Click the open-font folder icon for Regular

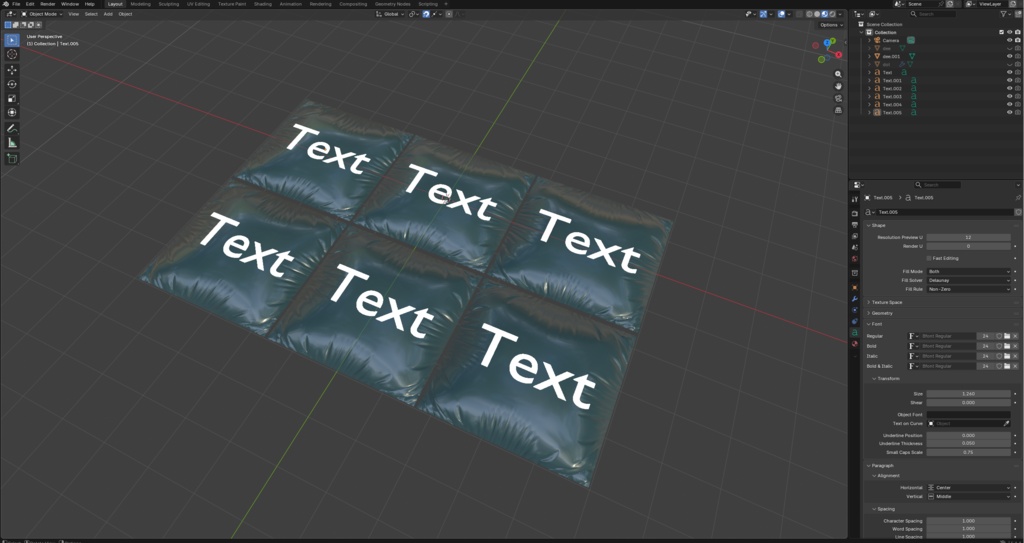click(x=1007, y=336)
